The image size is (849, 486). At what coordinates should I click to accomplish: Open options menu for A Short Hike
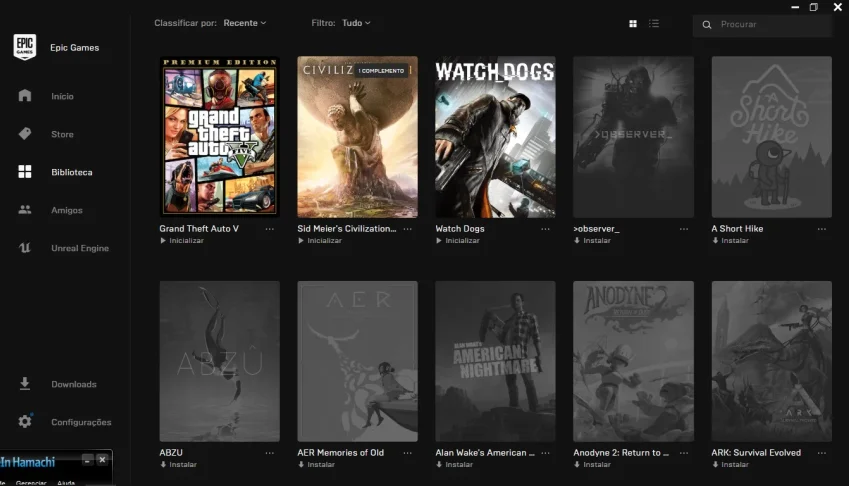click(822, 229)
